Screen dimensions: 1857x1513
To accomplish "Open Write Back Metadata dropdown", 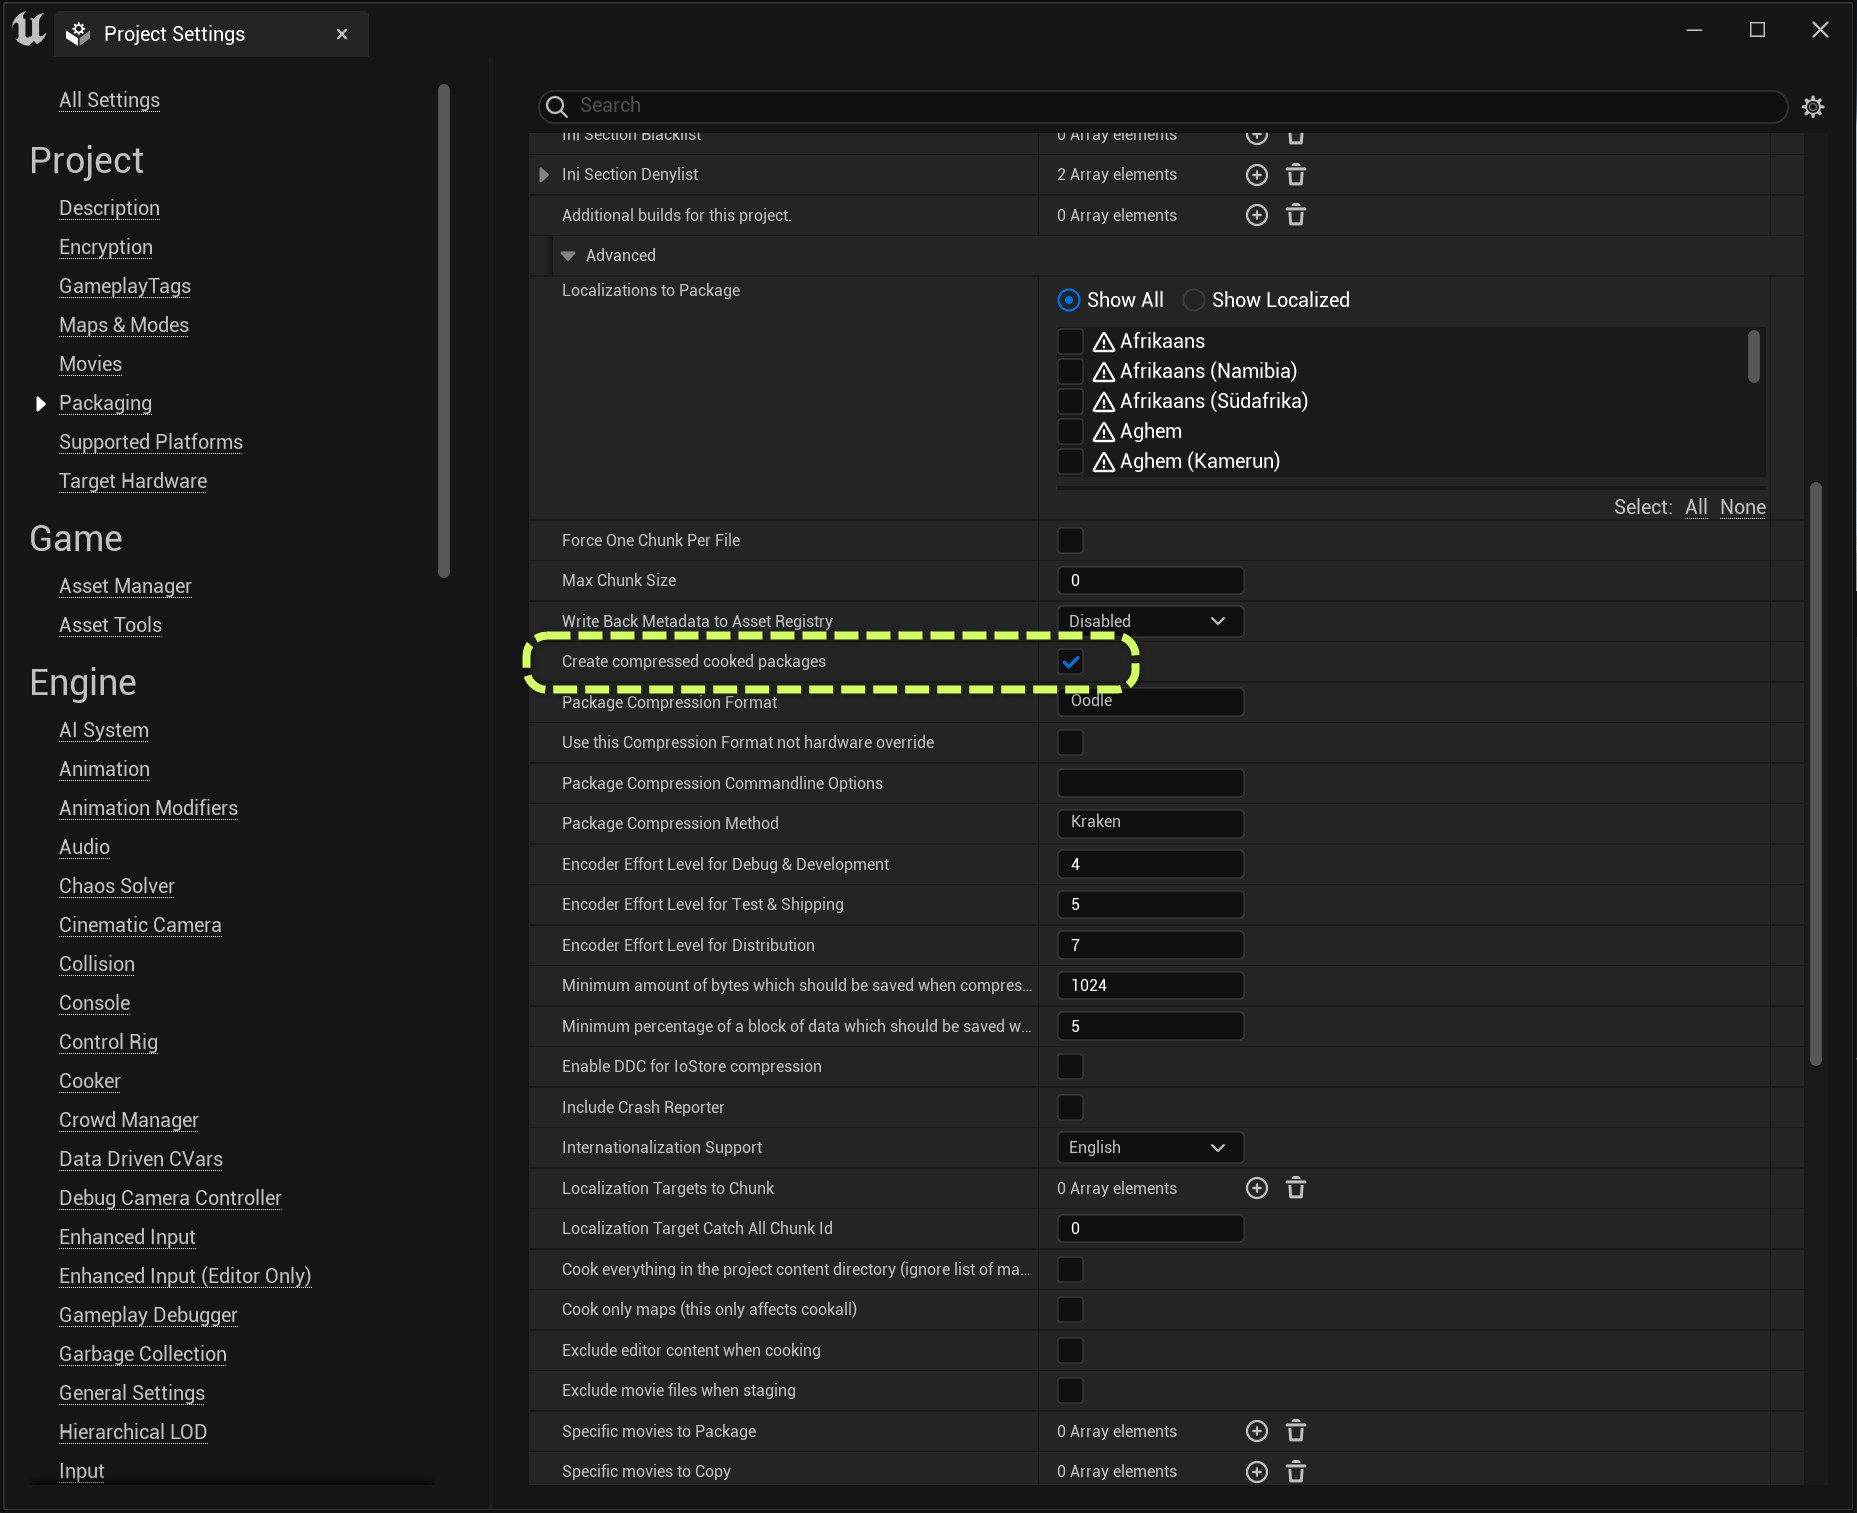I will coord(1149,621).
